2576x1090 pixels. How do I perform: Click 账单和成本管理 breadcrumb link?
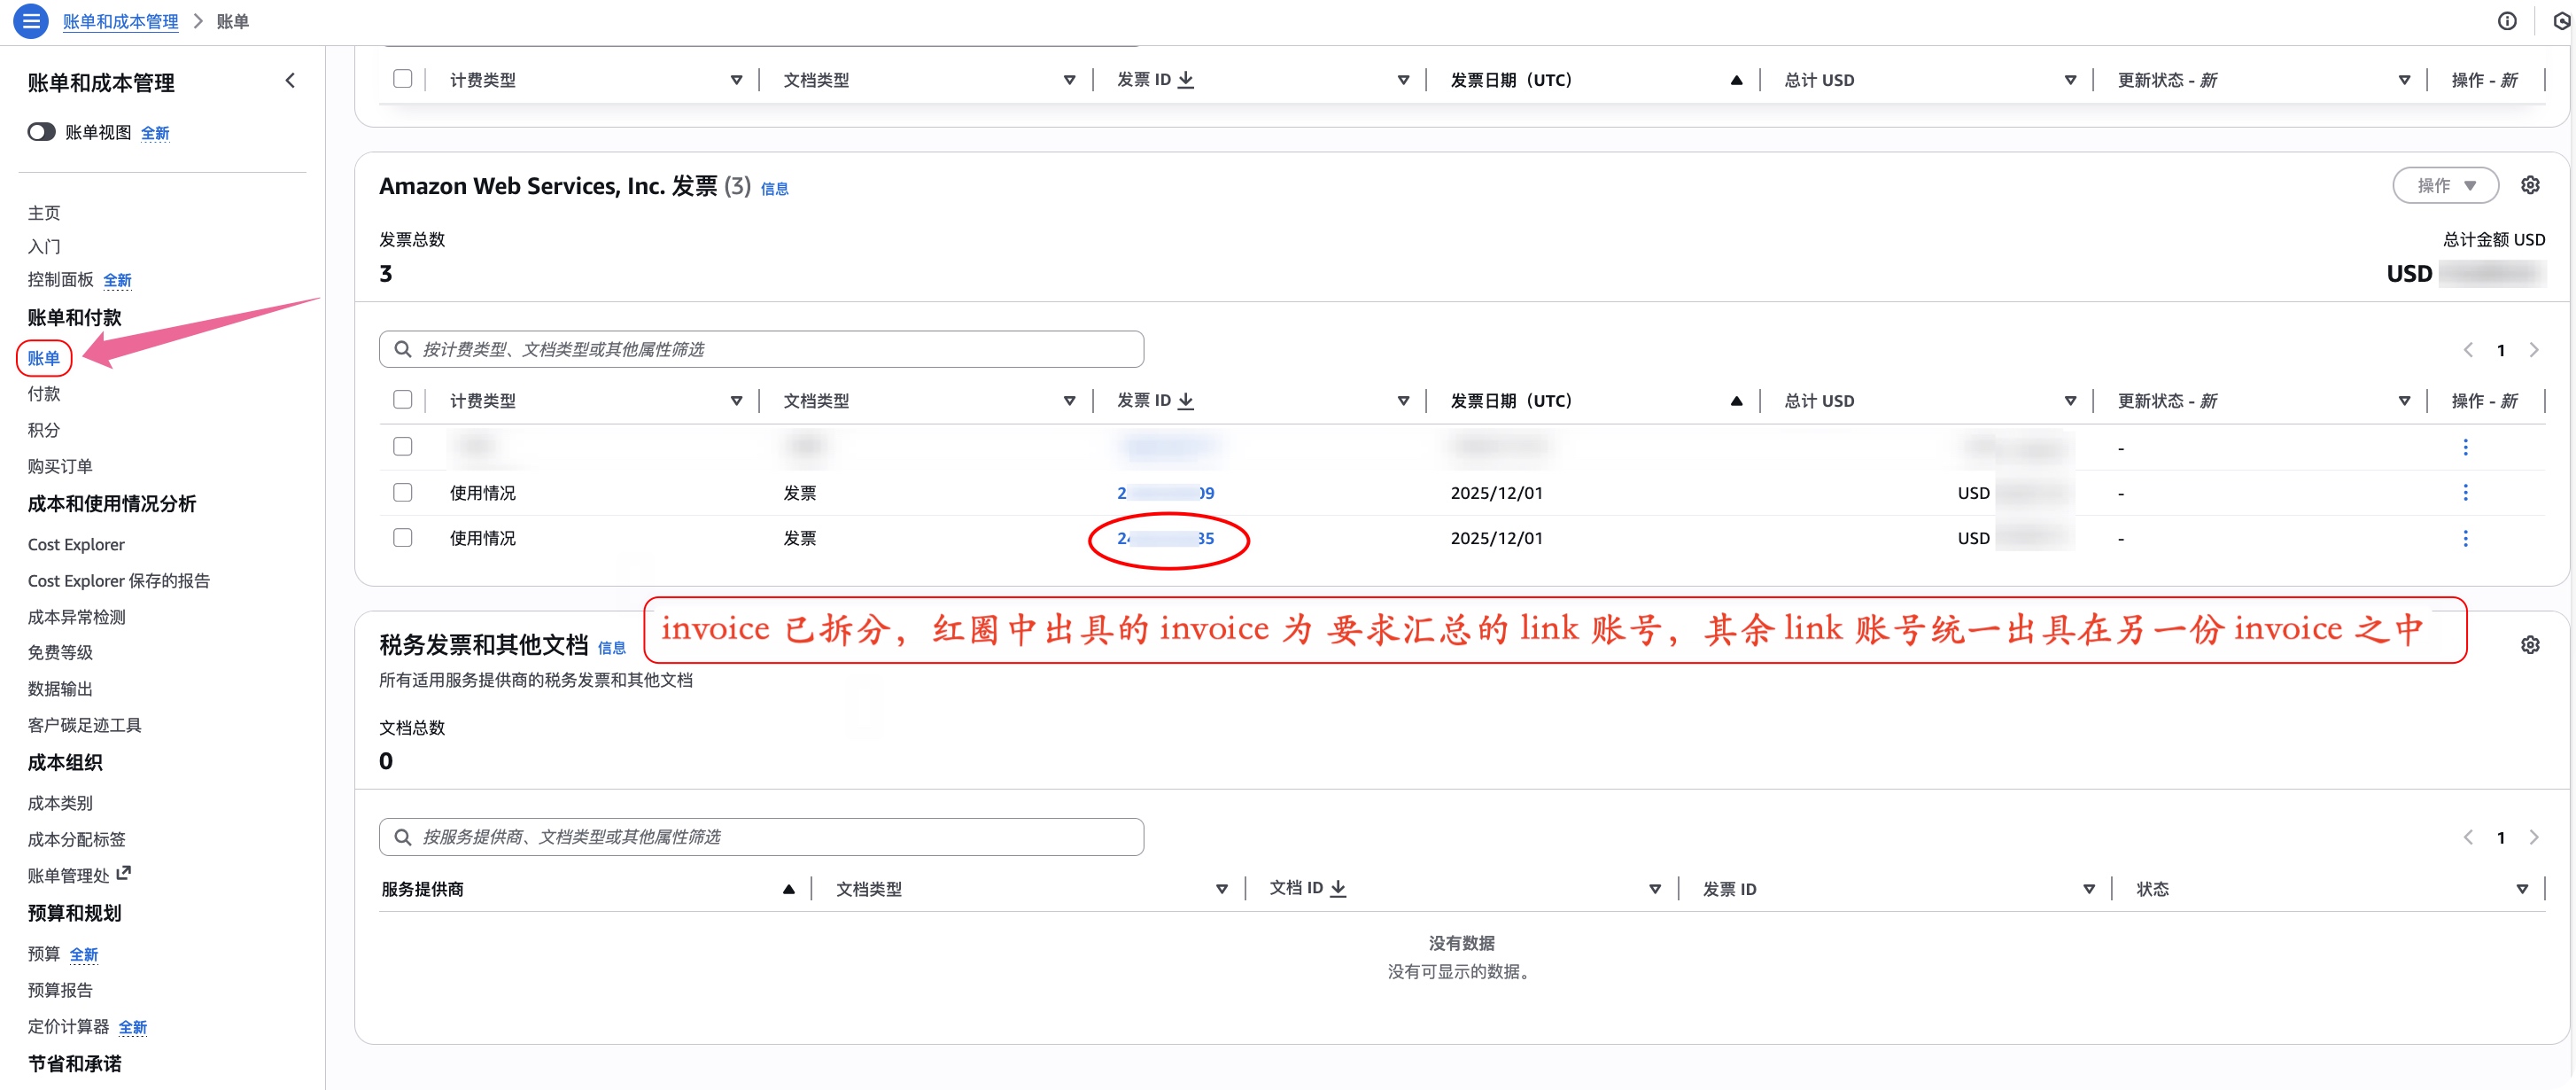coord(120,21)
